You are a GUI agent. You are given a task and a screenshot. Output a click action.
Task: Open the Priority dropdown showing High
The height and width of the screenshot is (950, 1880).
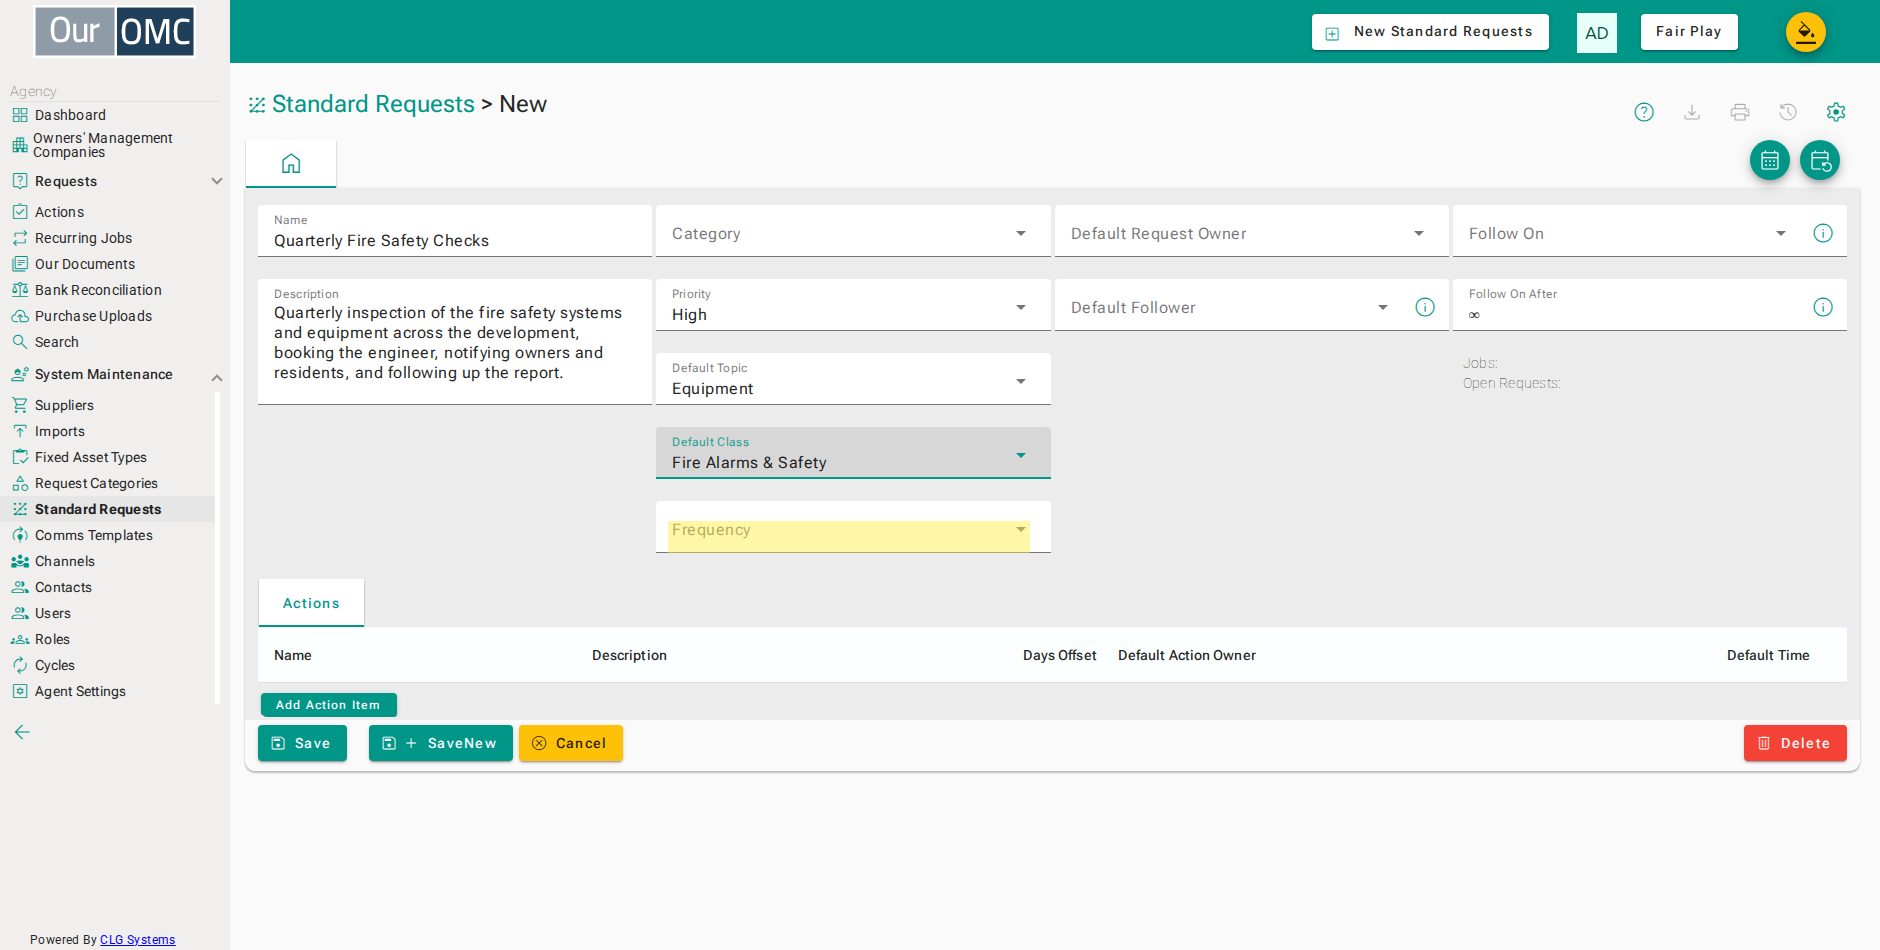click(x=853, y=305)
